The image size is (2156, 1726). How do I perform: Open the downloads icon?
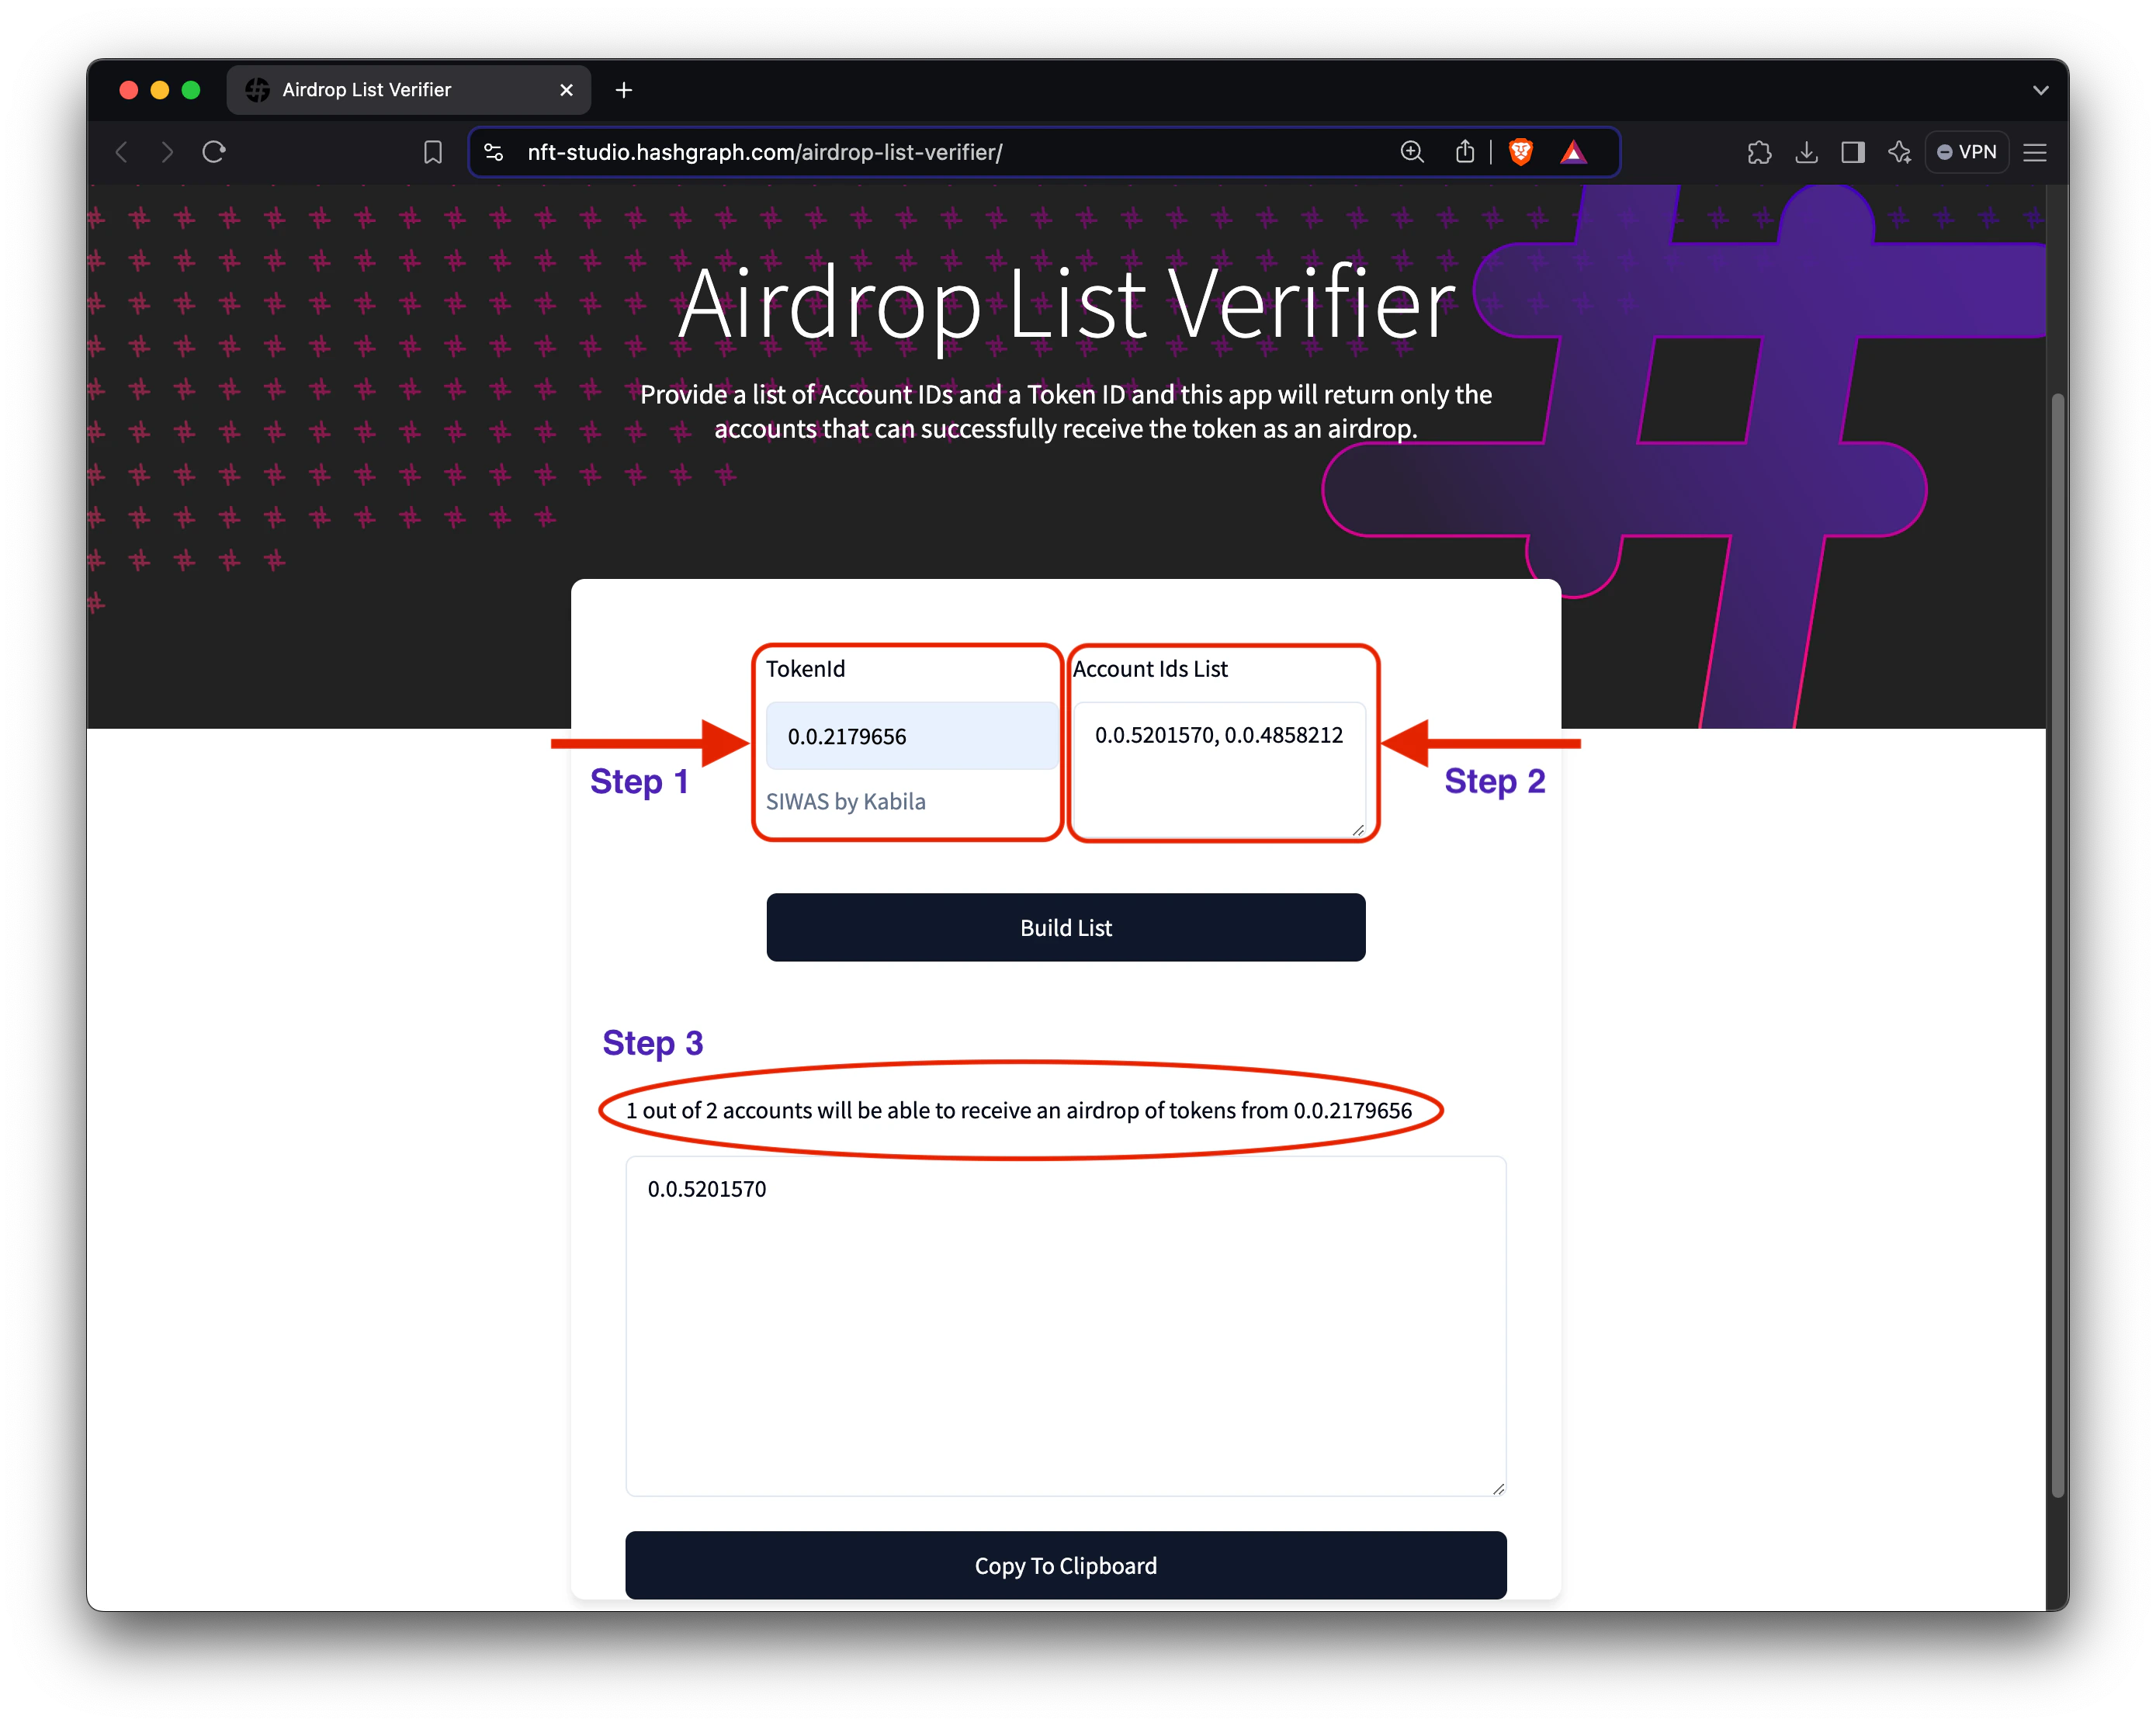tap(1806, 152)
